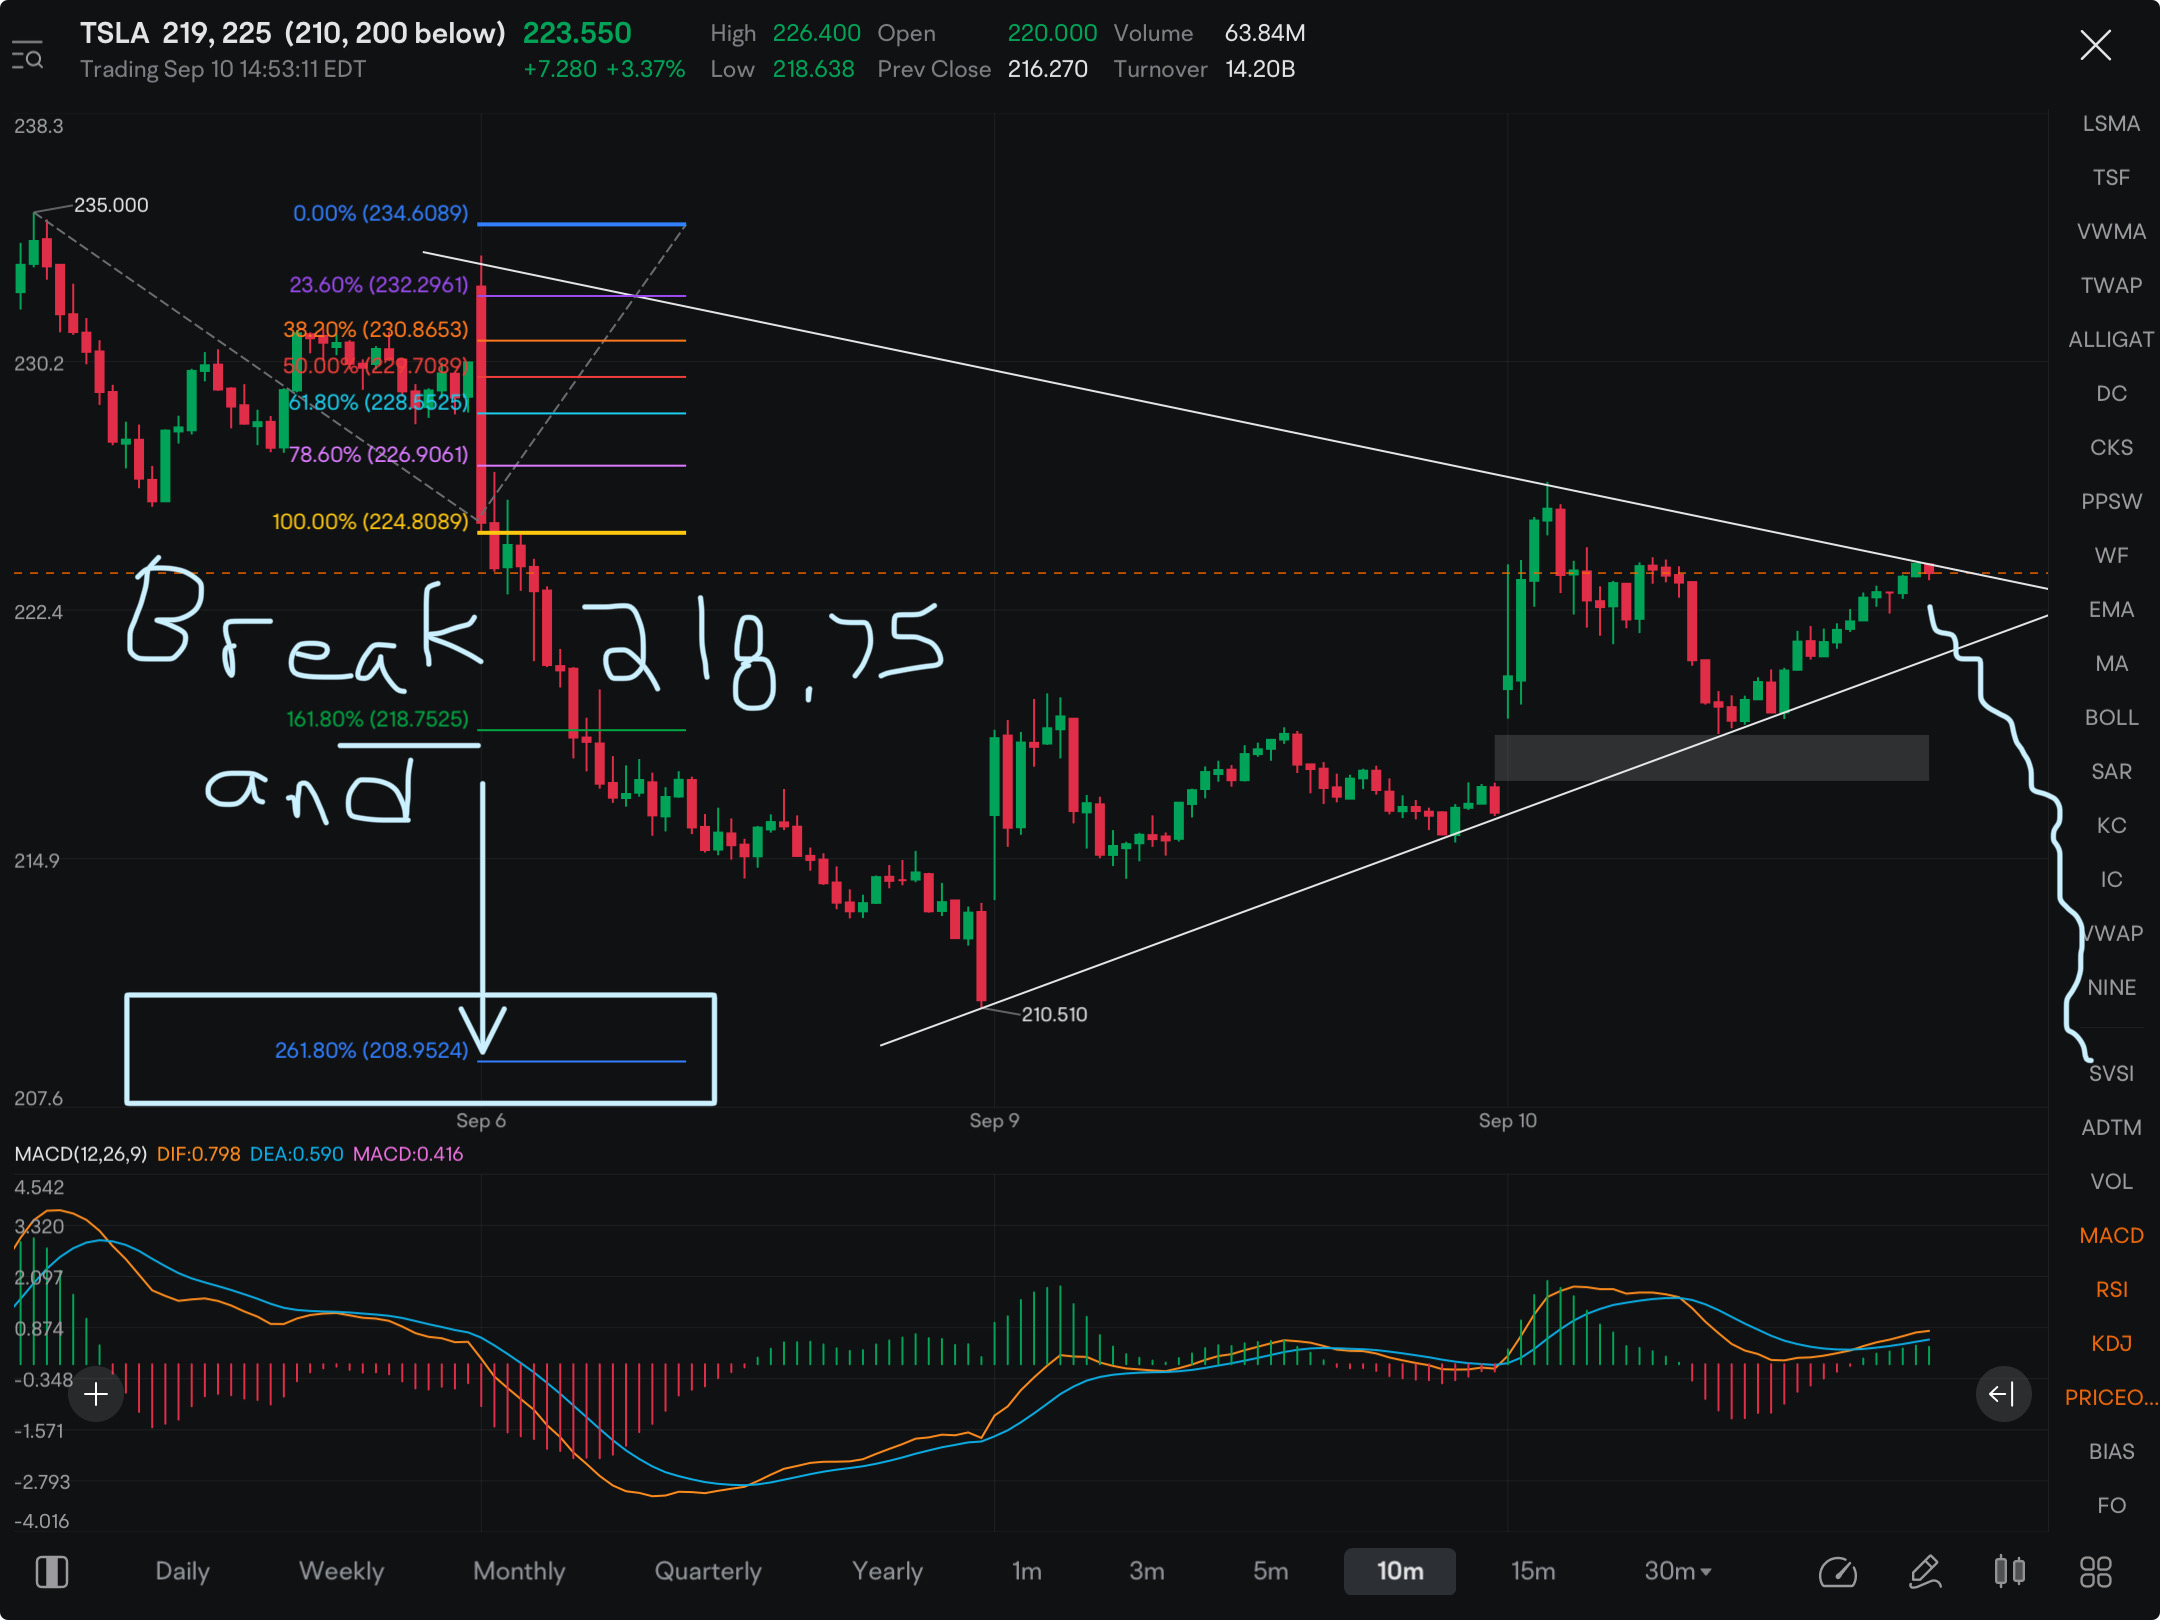
Task: Click the 78.60% (226.9061) Fibonacci label
Action: coord(378,454)
